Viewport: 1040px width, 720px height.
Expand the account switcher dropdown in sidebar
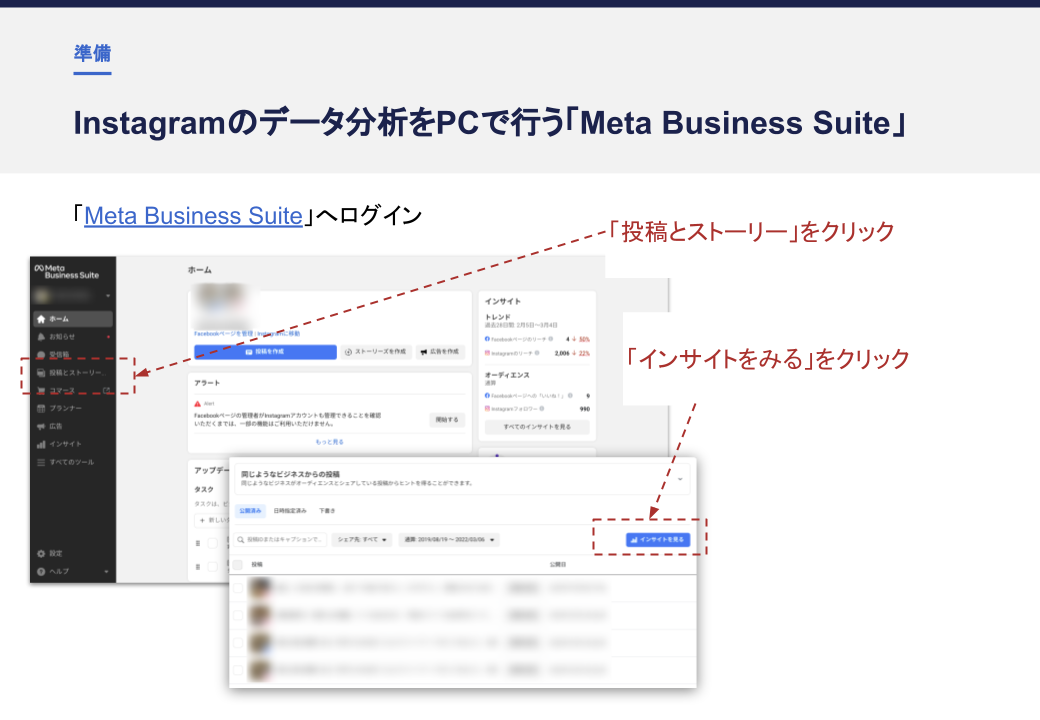(x=107, y=296)
